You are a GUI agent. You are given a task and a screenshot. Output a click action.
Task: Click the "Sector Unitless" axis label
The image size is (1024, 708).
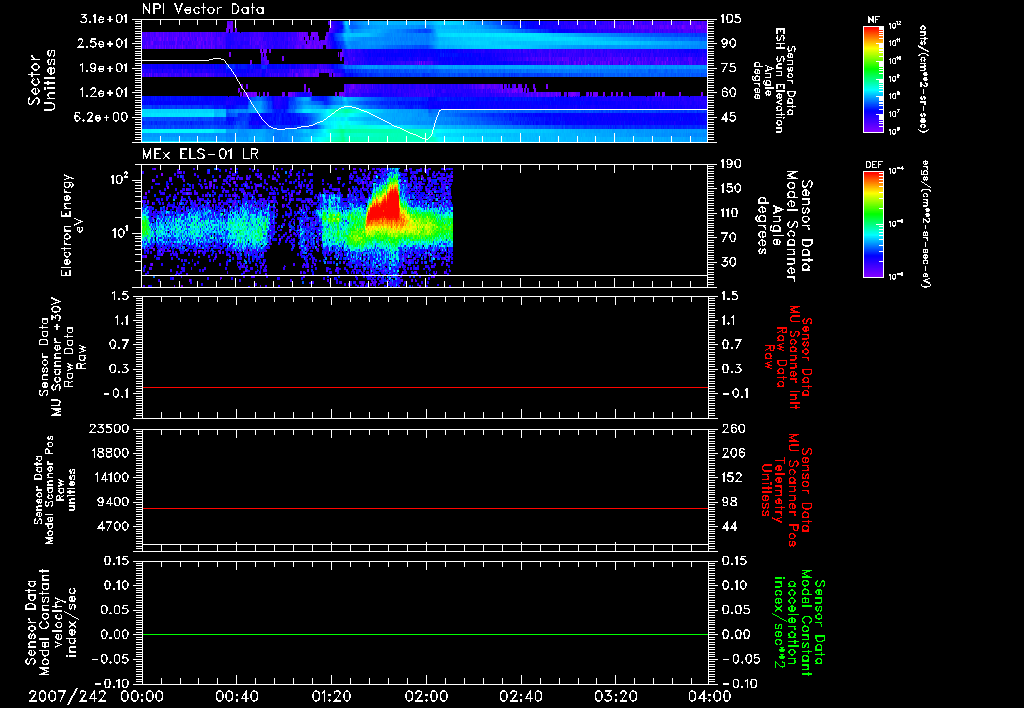pos(42,80)
